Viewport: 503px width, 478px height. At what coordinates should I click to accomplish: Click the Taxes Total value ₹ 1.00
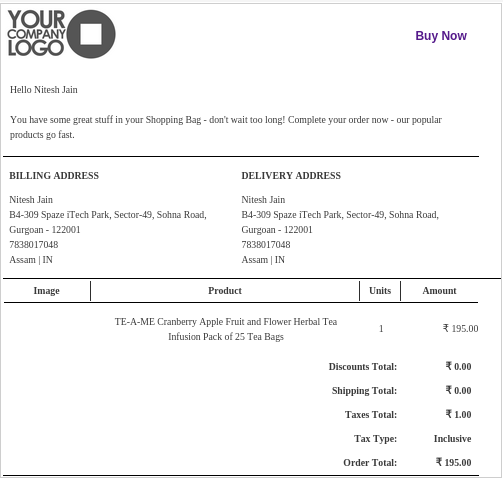(x=458, y=414)
